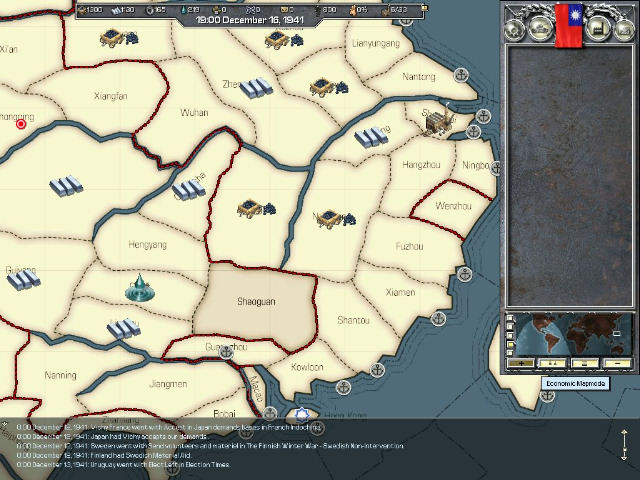Select the red capital marker at Chongqing

click(x=21, y=124)
